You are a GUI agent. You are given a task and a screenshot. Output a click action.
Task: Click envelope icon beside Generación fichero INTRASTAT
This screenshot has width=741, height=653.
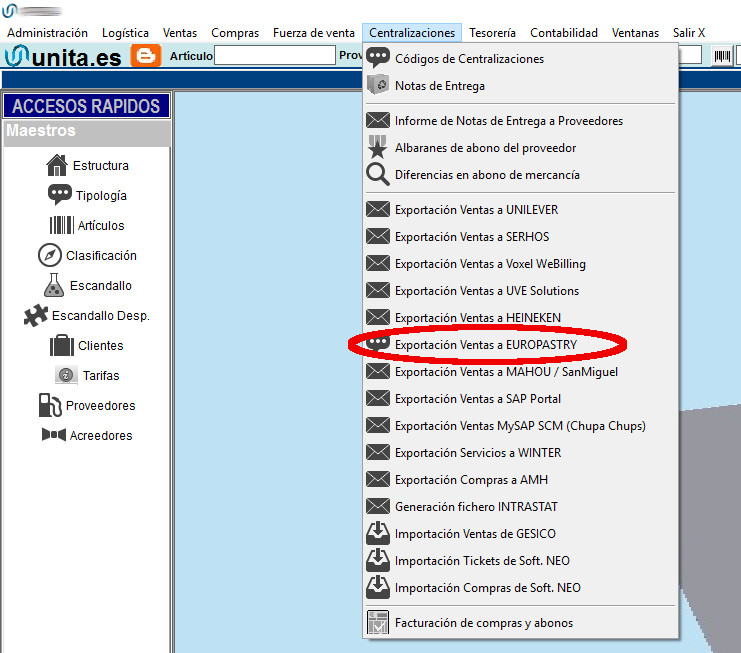coord(378,506)
